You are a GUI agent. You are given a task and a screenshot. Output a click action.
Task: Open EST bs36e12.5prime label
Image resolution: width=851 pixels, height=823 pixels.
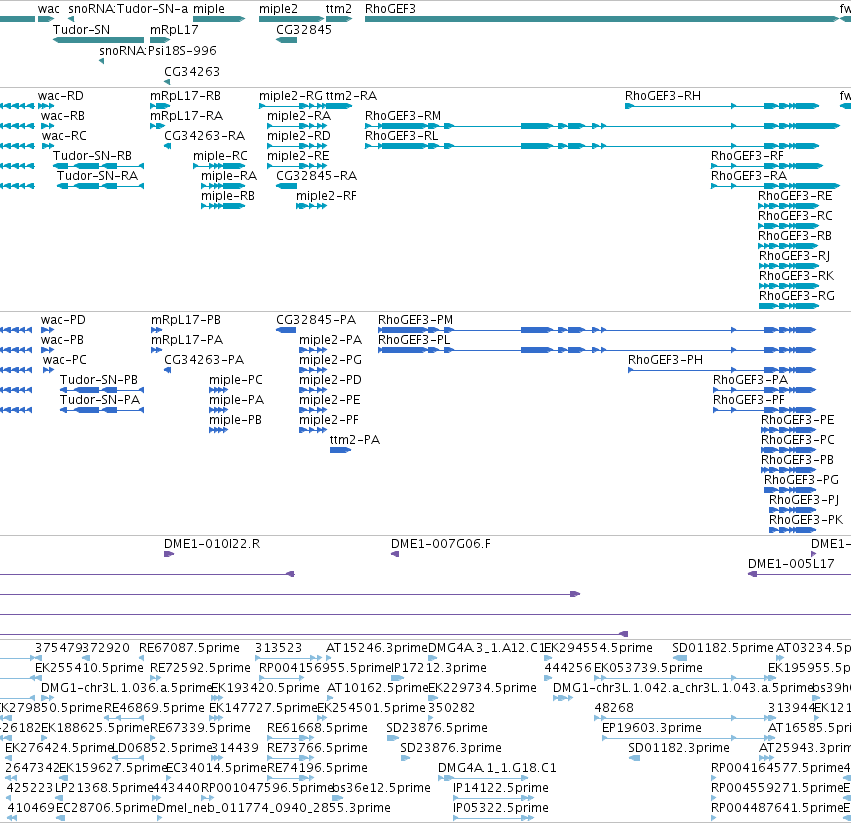coord(381,788)
